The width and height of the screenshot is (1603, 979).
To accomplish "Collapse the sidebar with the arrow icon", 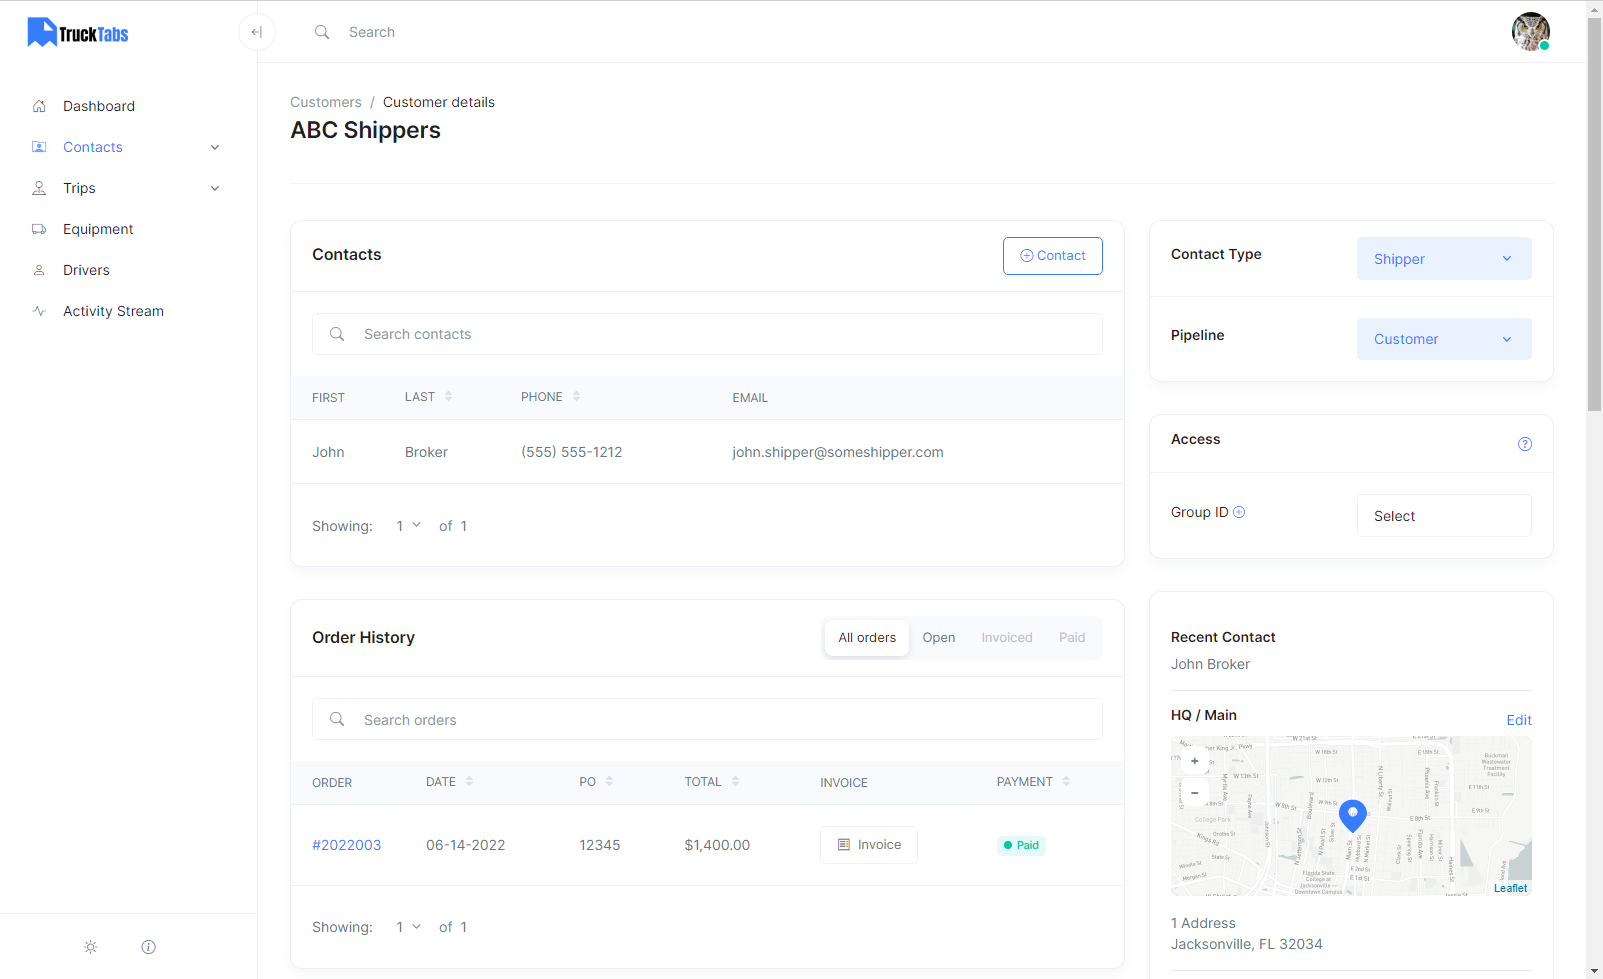I will (x=257, y=32).
